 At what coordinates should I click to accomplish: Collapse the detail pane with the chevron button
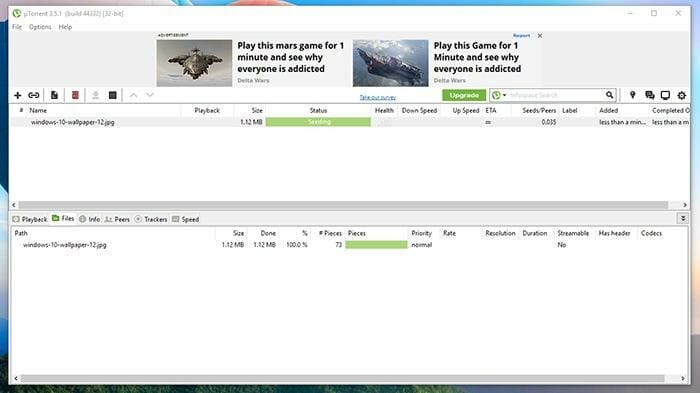pyautogui.click(x=683, y=218)
